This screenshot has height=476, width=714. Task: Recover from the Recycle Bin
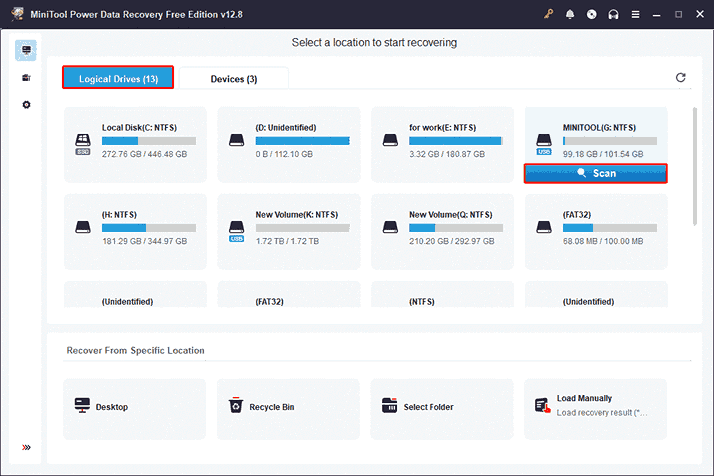tap(288, 409)
